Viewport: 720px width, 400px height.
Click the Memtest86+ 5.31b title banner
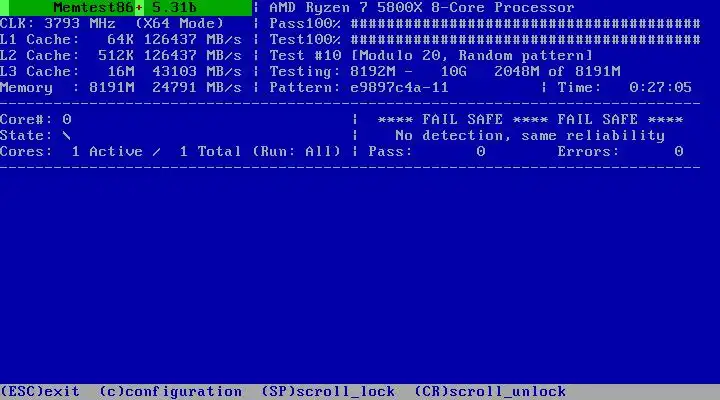tap(126, 8)
